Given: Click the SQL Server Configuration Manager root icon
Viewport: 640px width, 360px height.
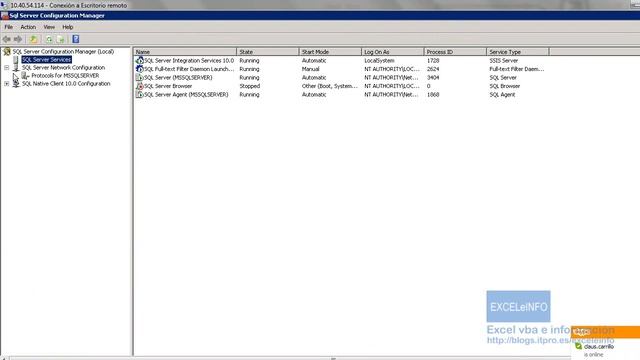Looking at the screenshot, I should click(7, 51).
